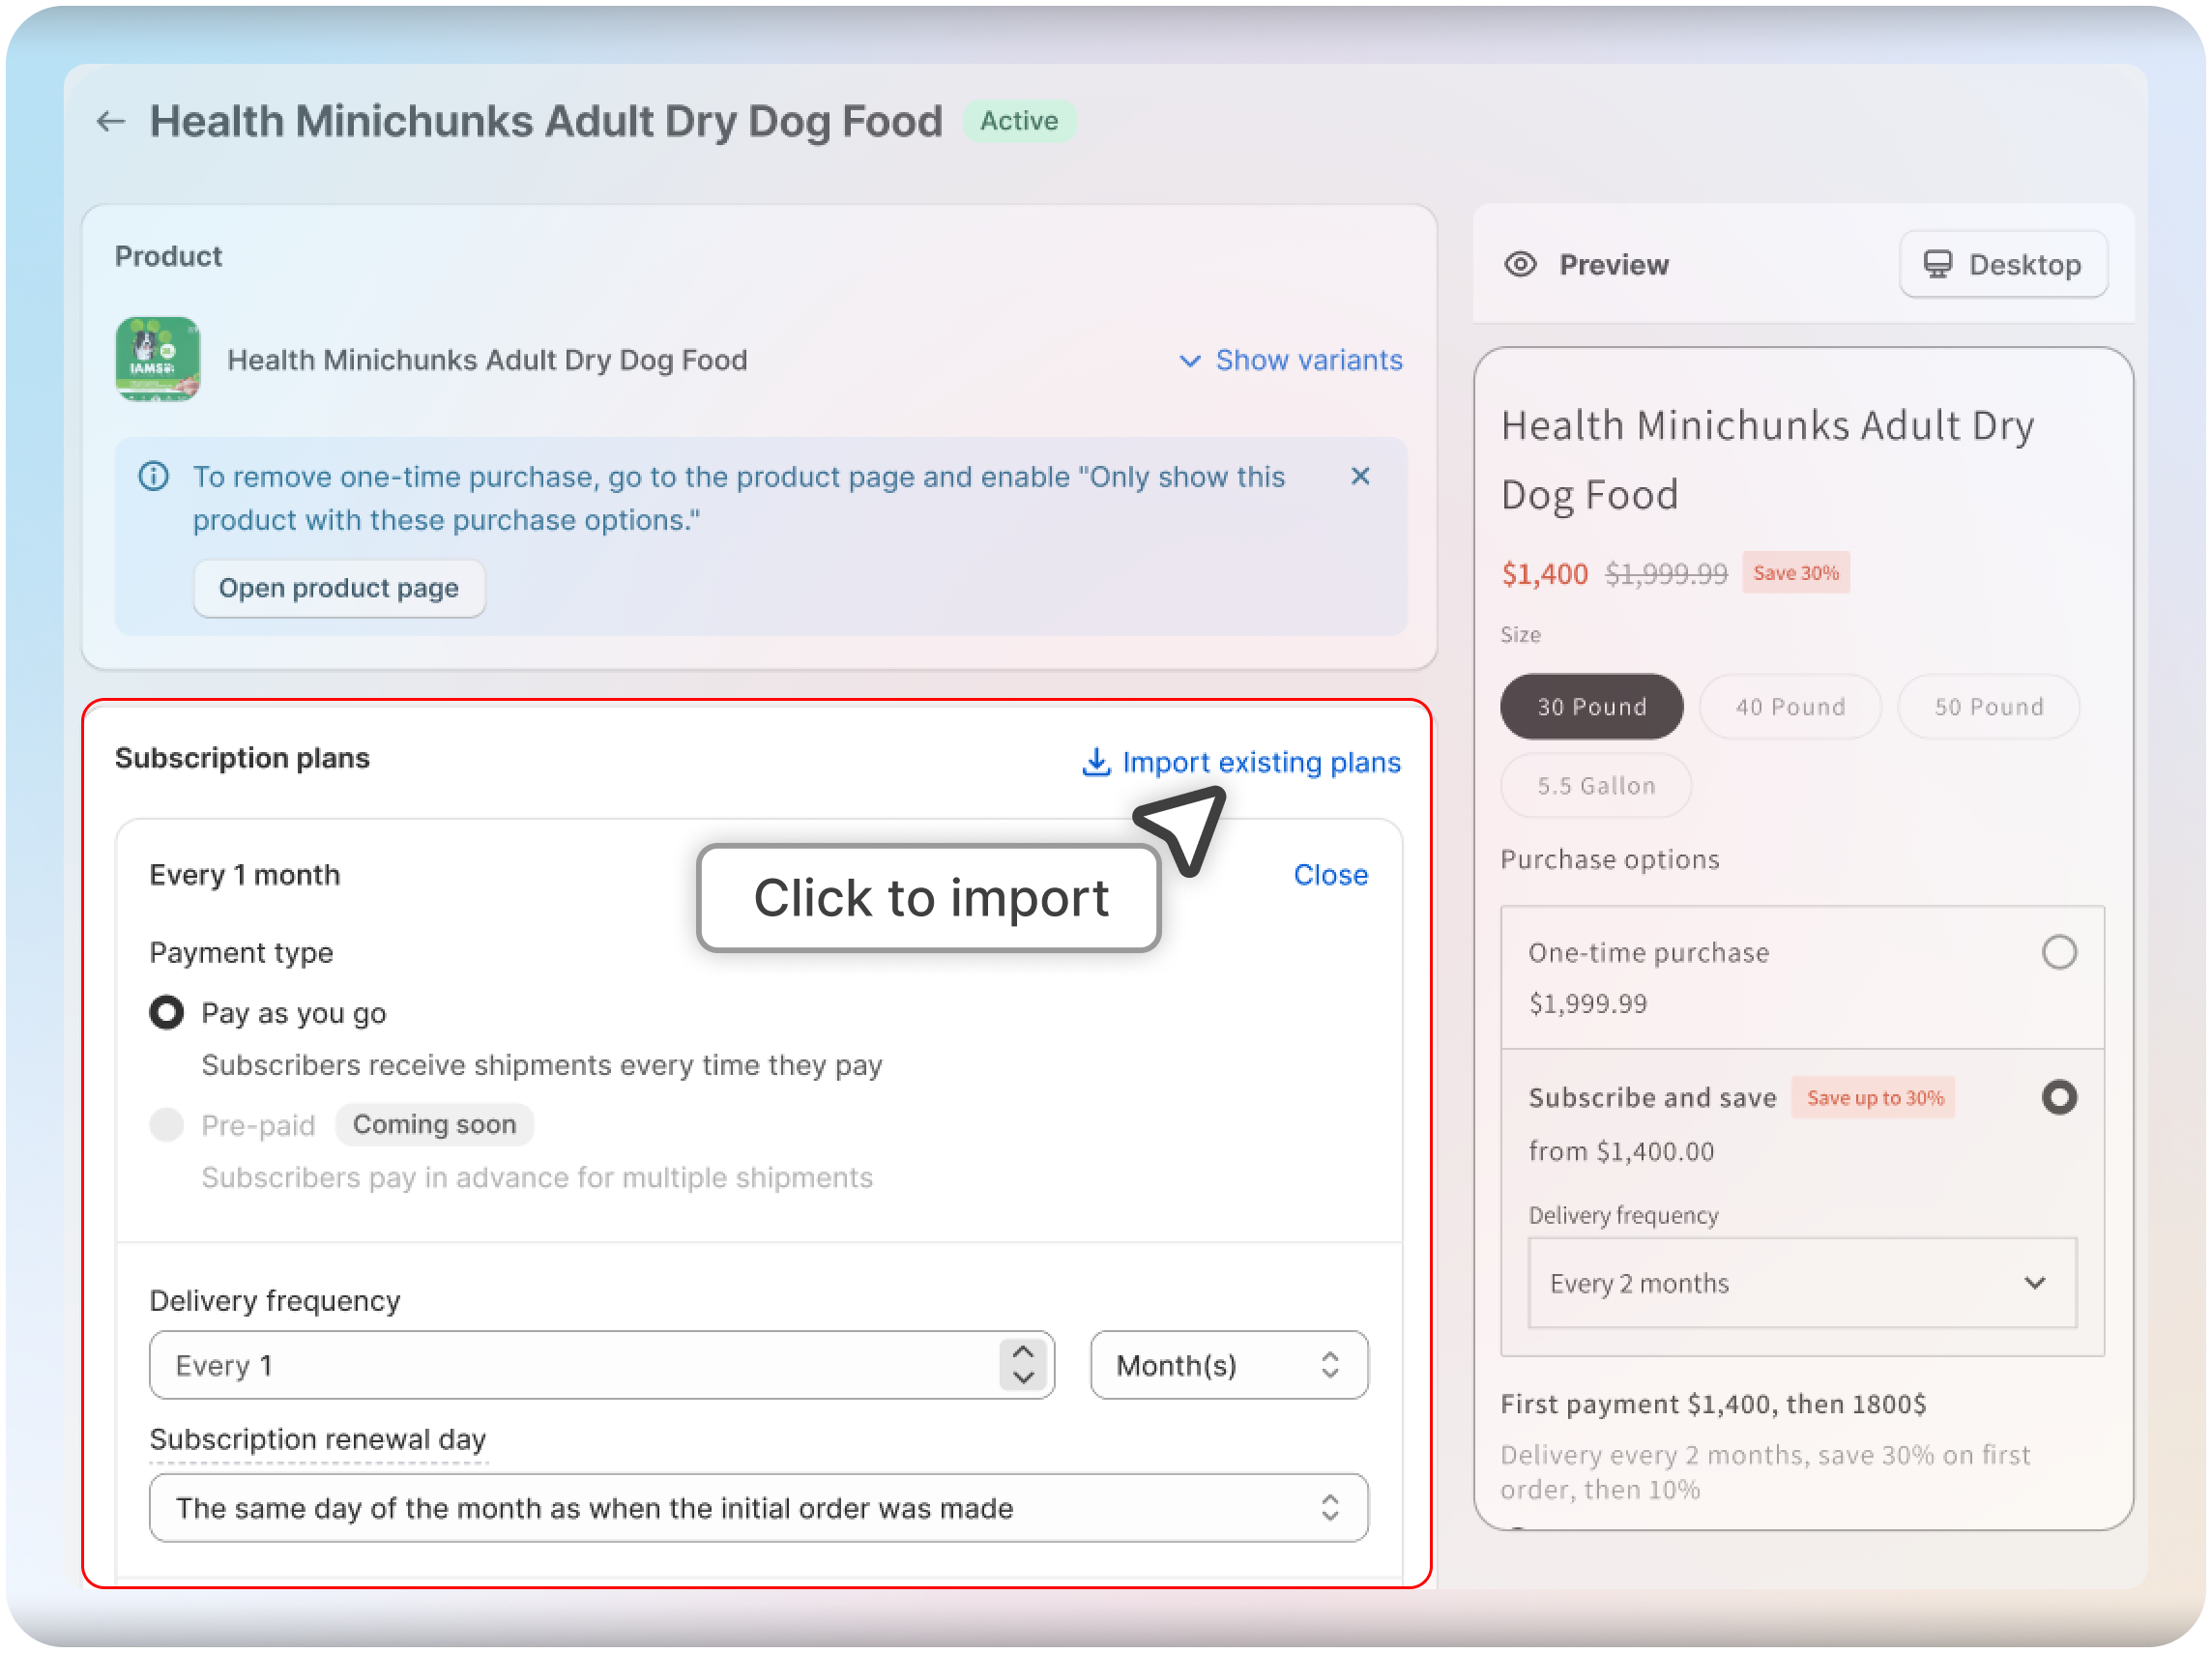The image size is (2212, 1653).
Task: Expand Show variants chevron
Action: [x=1190, y=360]
